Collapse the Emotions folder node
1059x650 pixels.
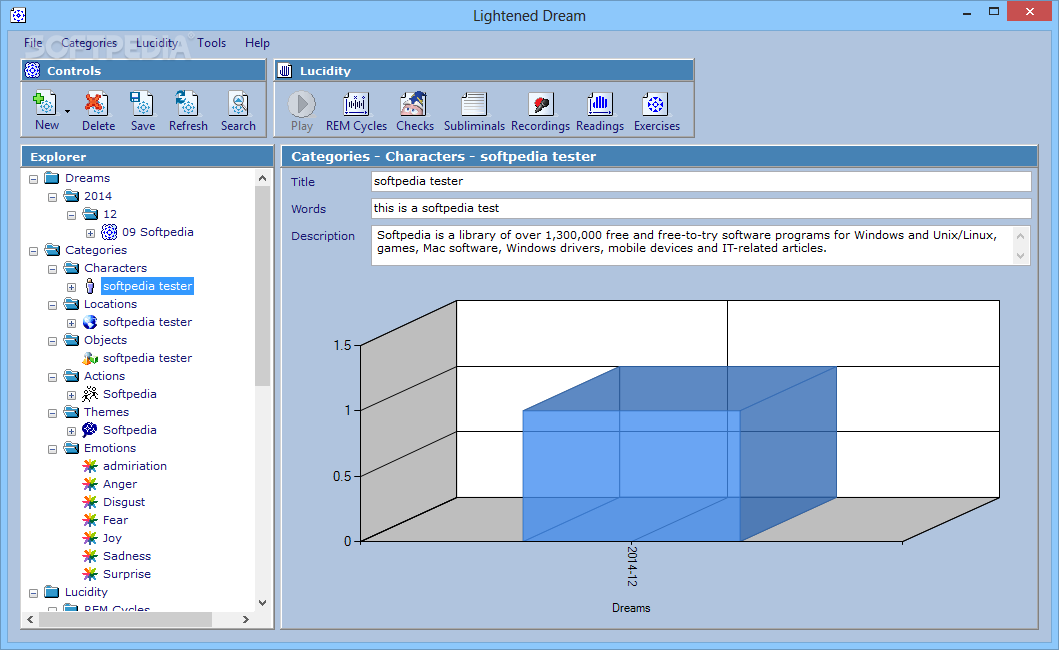coord(53,449)
